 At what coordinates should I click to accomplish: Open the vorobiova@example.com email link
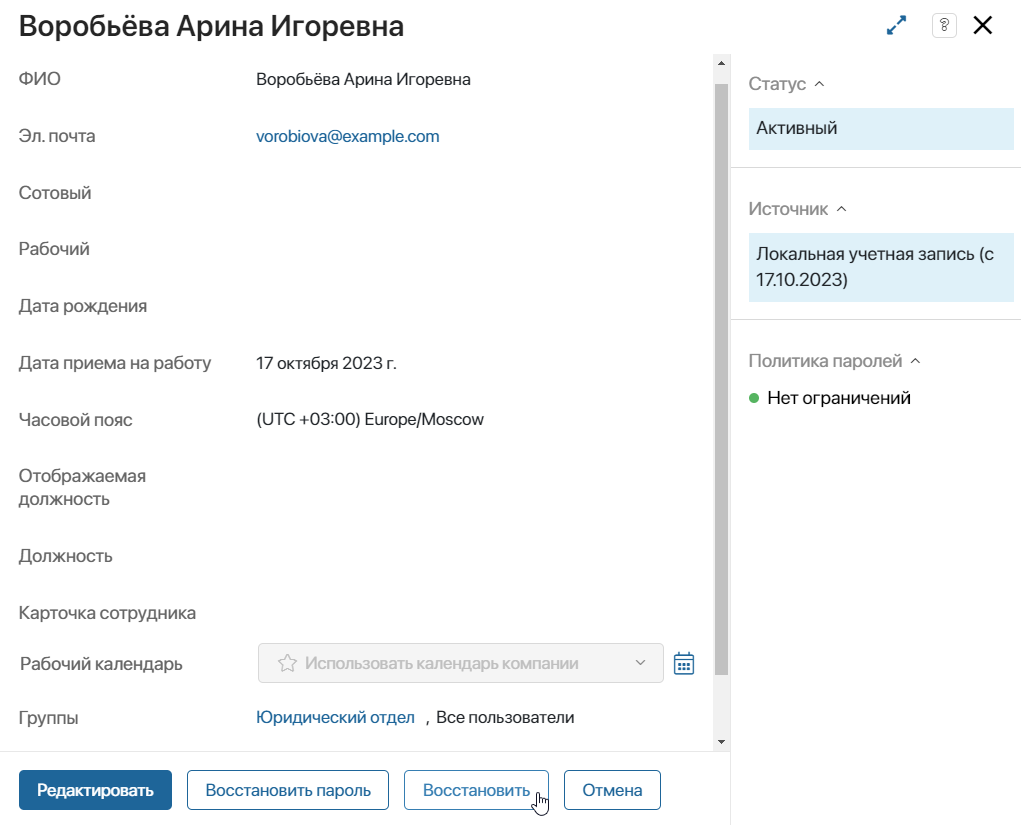[348, 136]
